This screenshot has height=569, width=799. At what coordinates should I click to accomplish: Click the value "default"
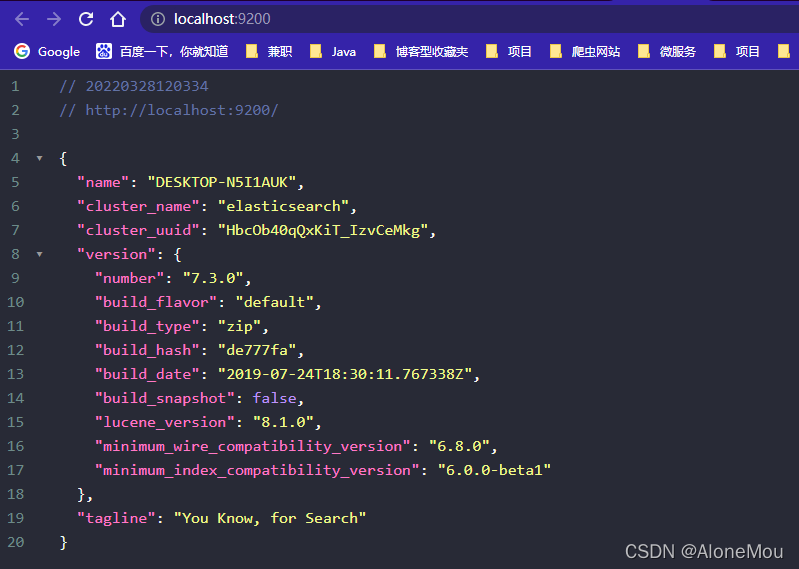[275, 302]
